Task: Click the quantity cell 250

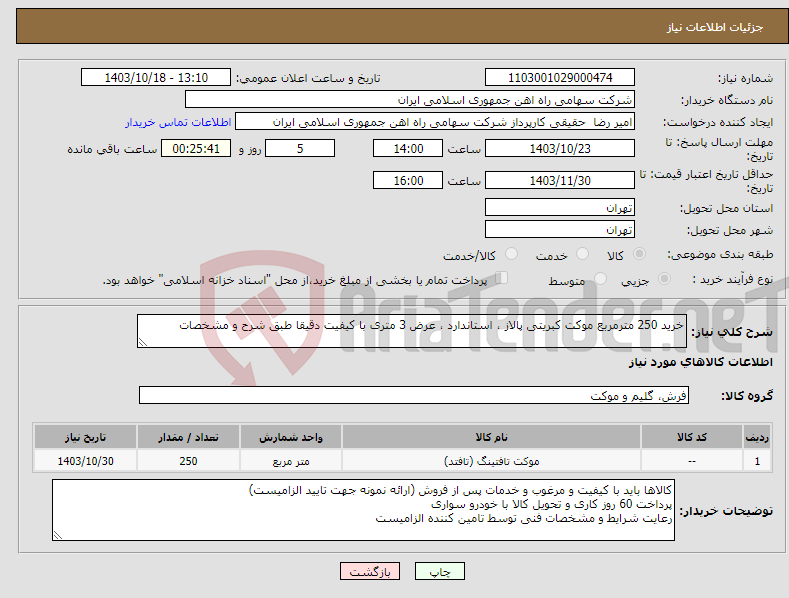Action: tap(188, 461)
